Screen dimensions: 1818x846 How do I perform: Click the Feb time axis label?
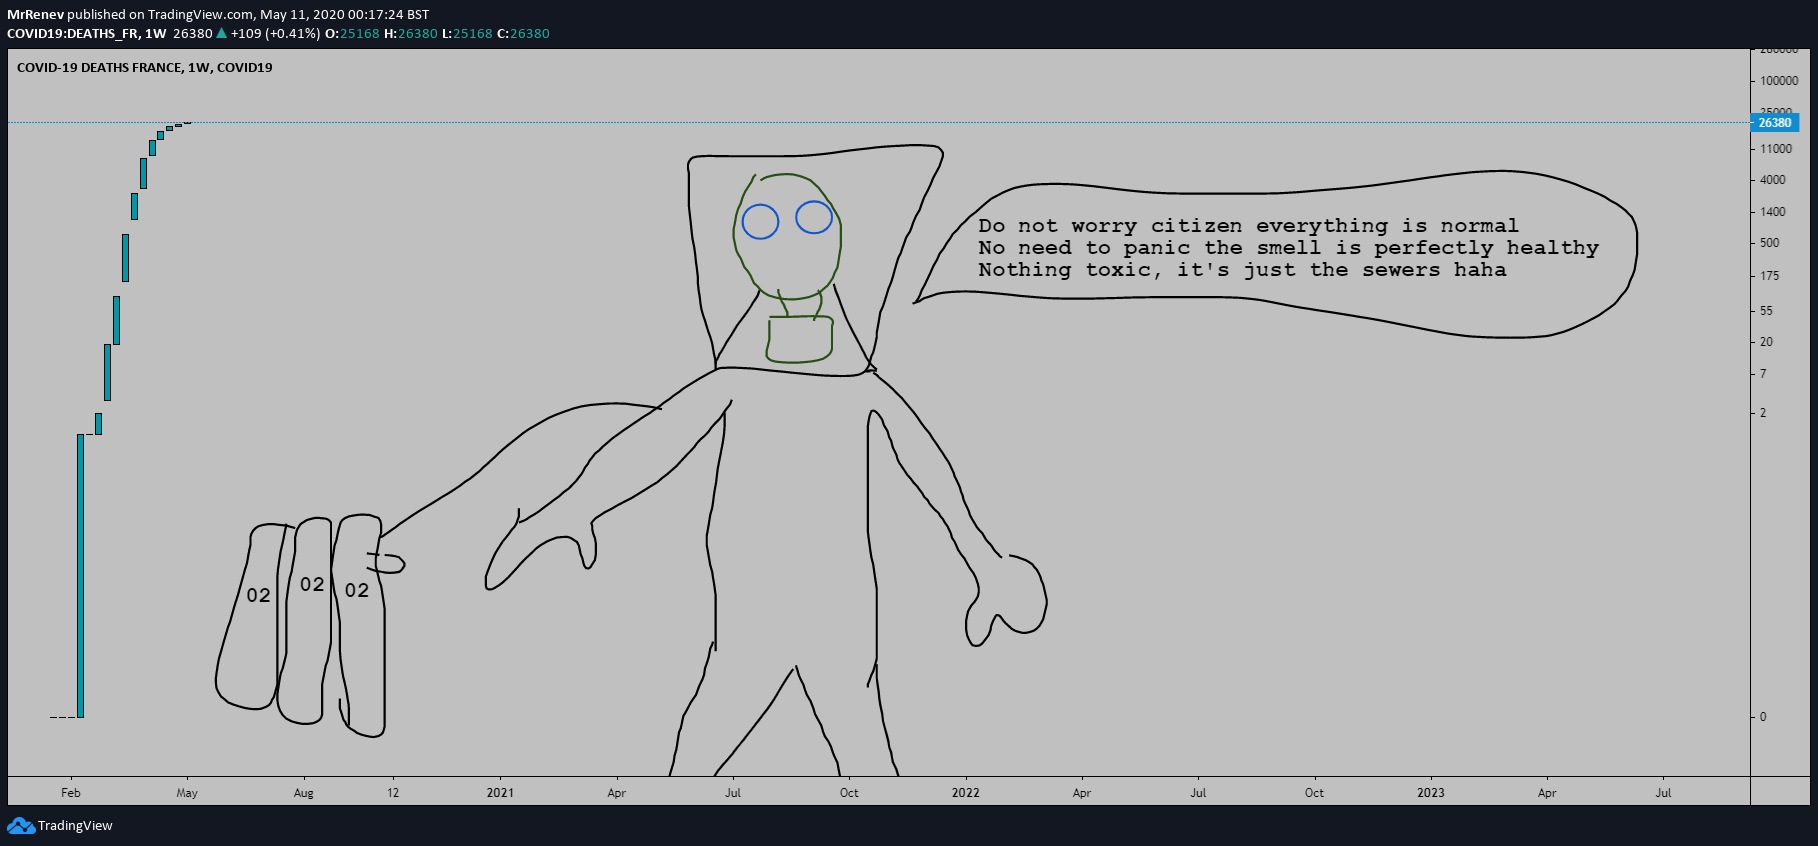pos(71,793)
